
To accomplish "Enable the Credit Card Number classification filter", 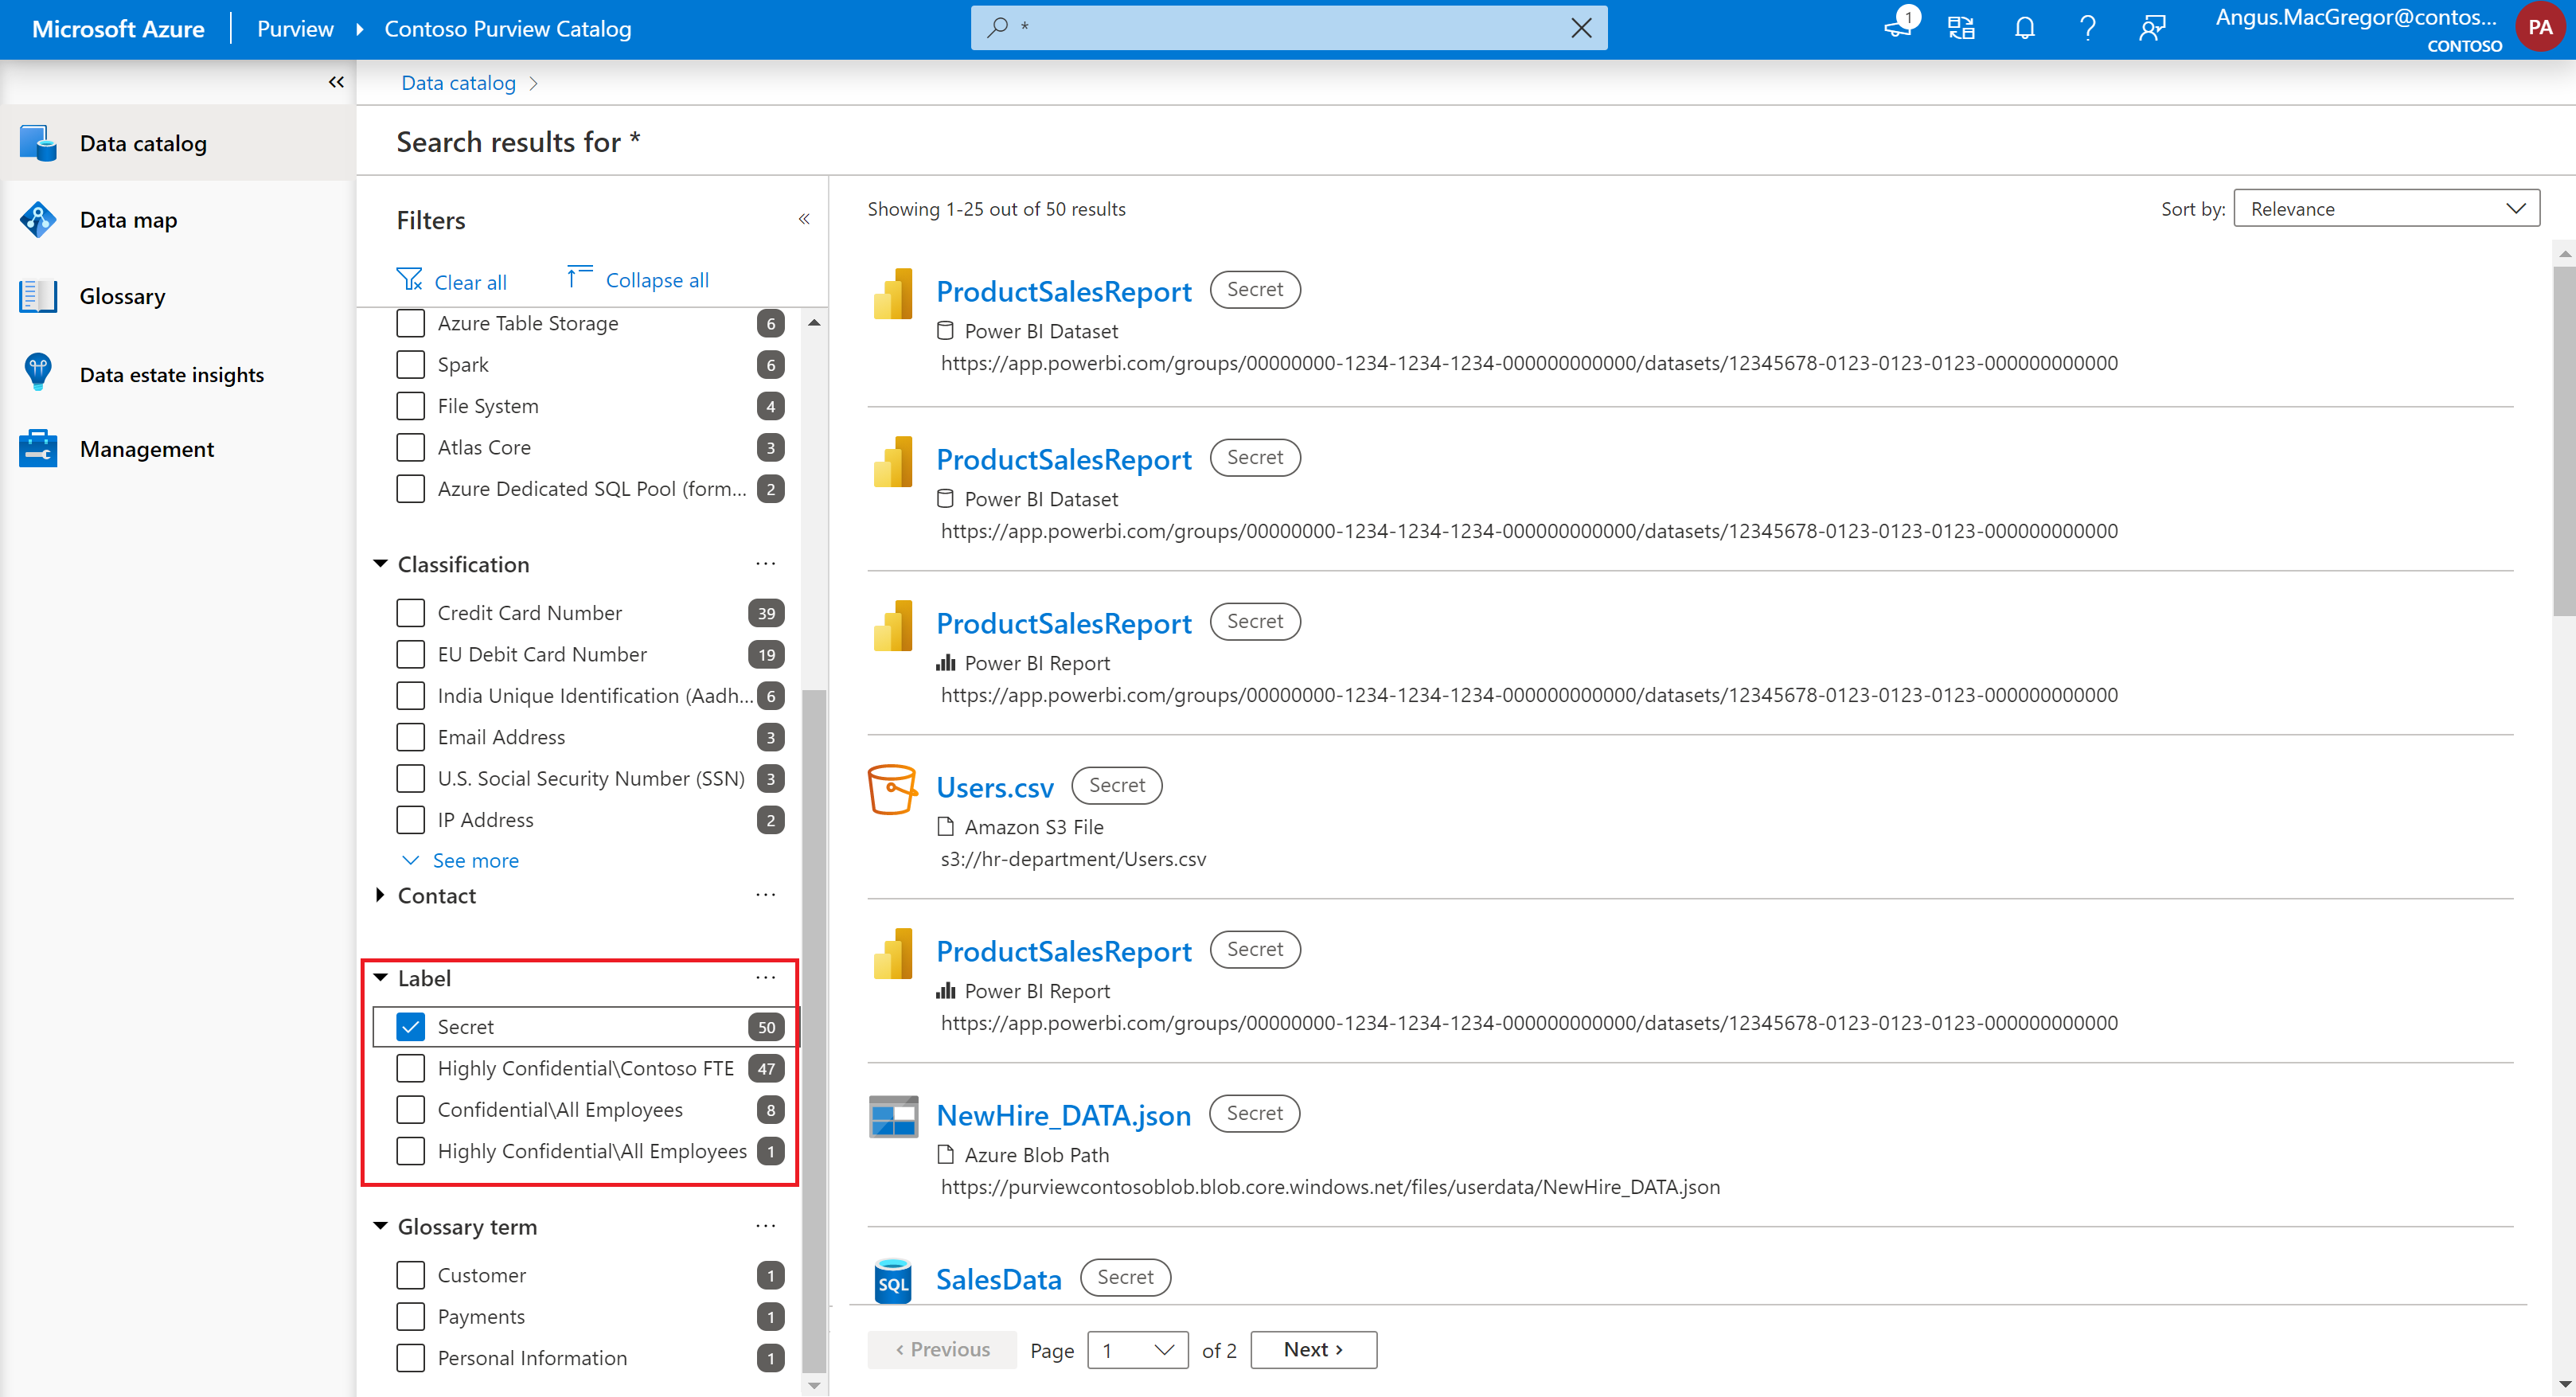I will click(410, 612).
